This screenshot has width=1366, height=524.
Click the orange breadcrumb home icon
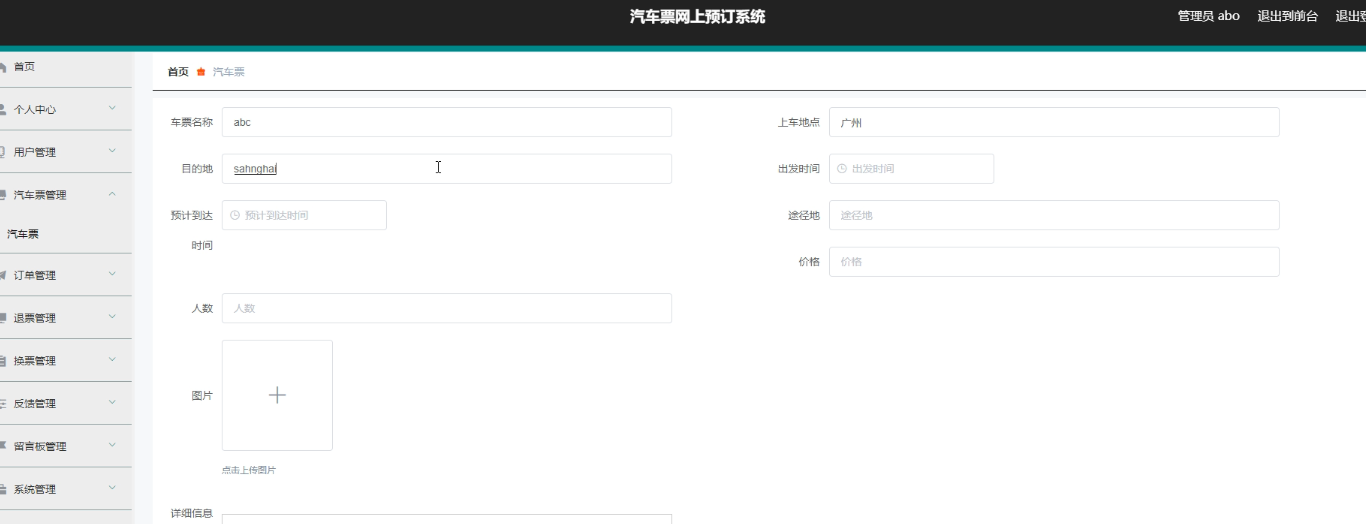(x=201, y=72)
